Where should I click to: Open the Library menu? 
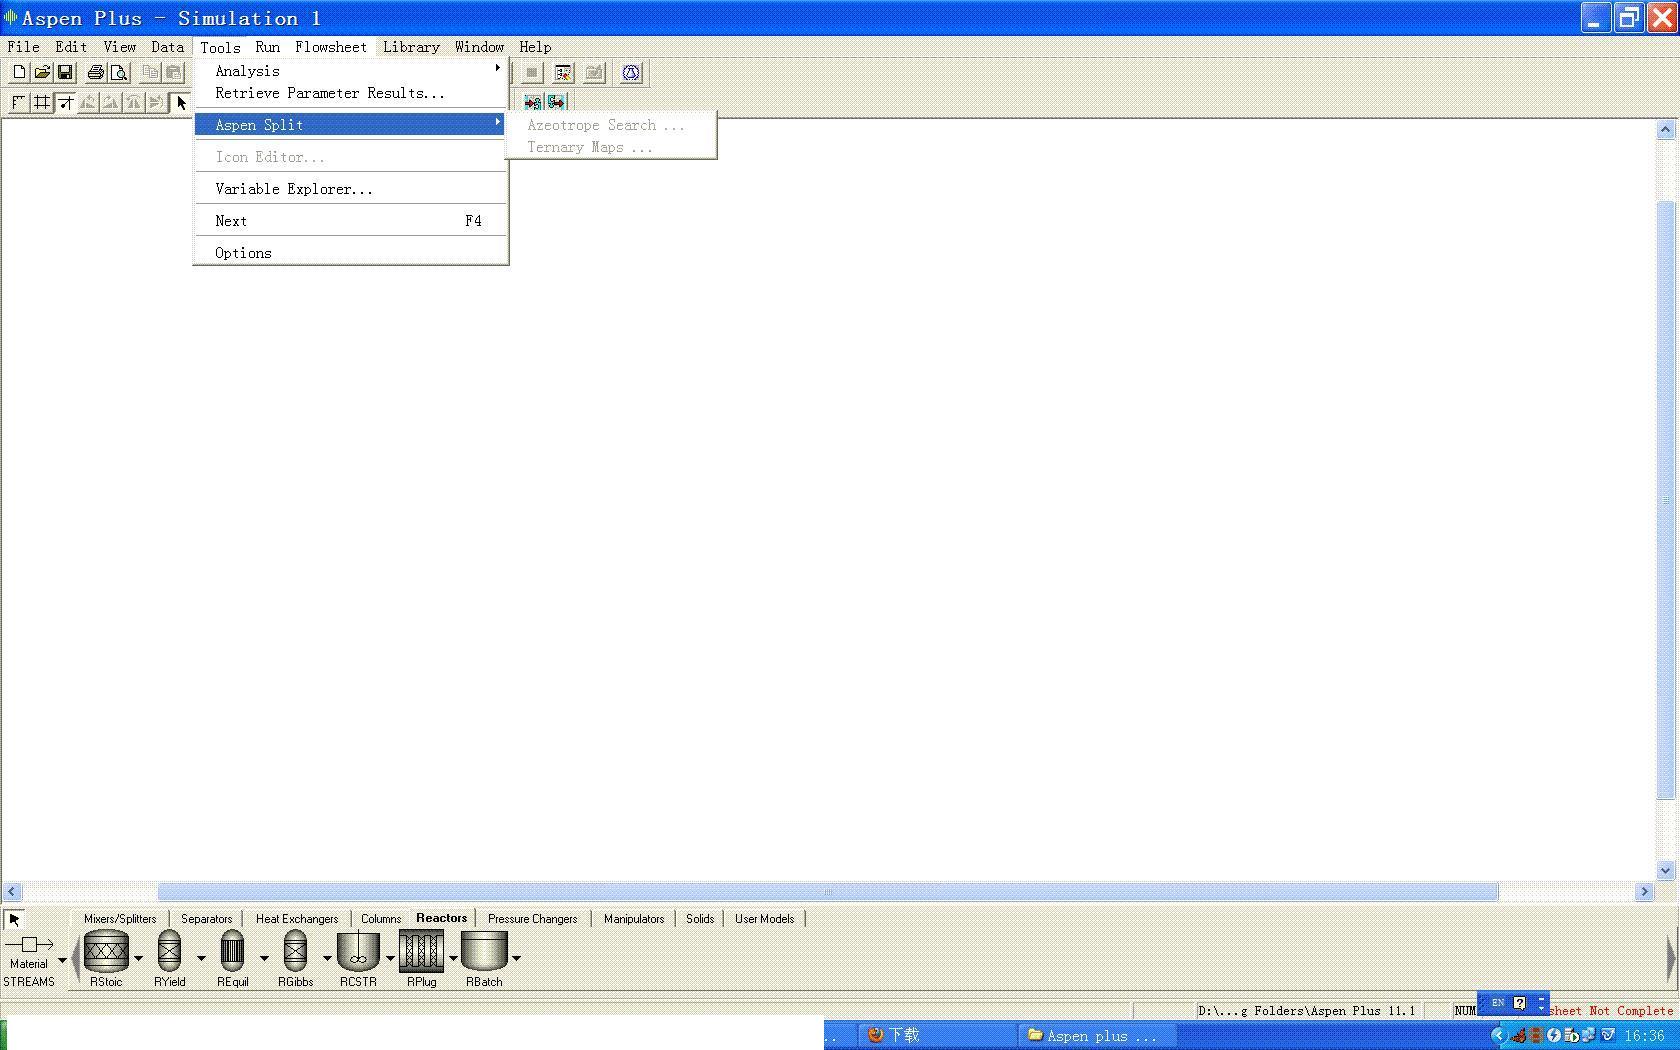coord(411,47)
